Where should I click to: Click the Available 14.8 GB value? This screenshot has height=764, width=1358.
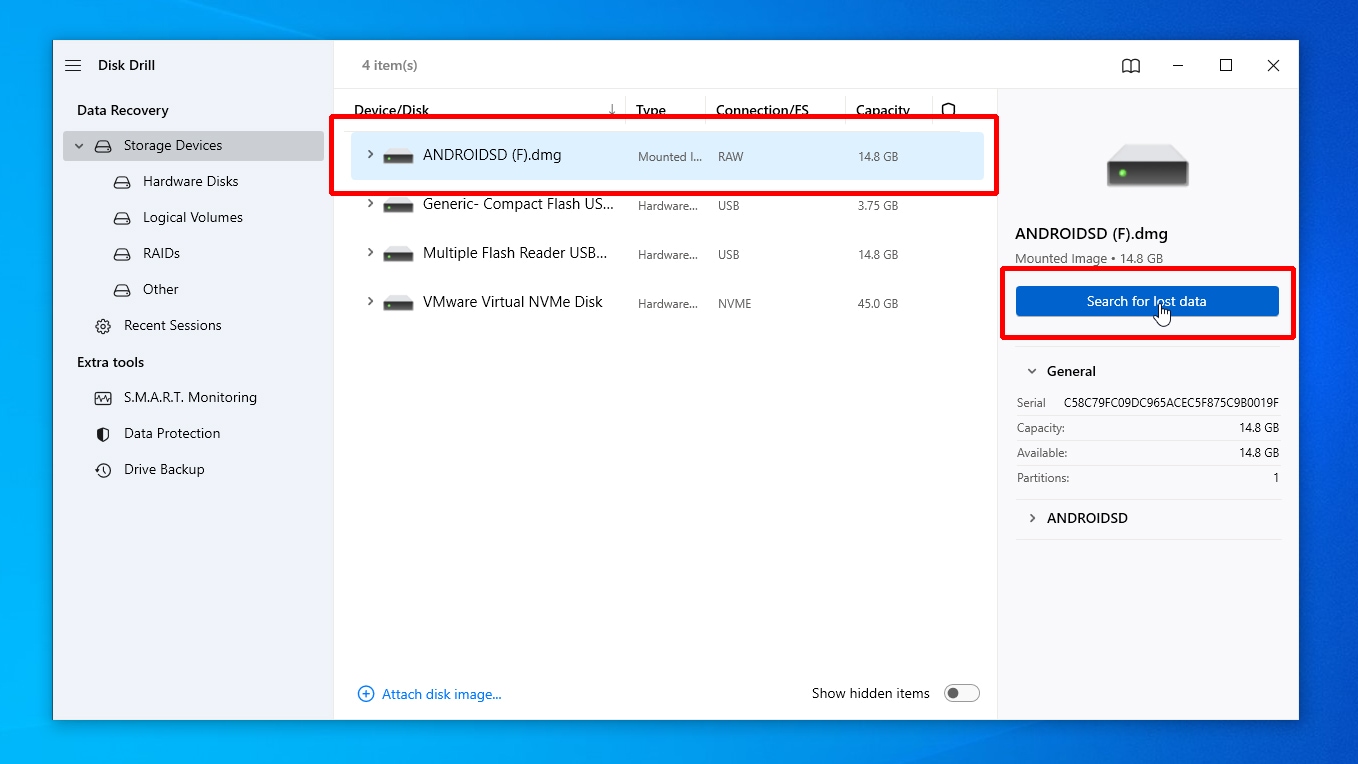[1259, 453]
